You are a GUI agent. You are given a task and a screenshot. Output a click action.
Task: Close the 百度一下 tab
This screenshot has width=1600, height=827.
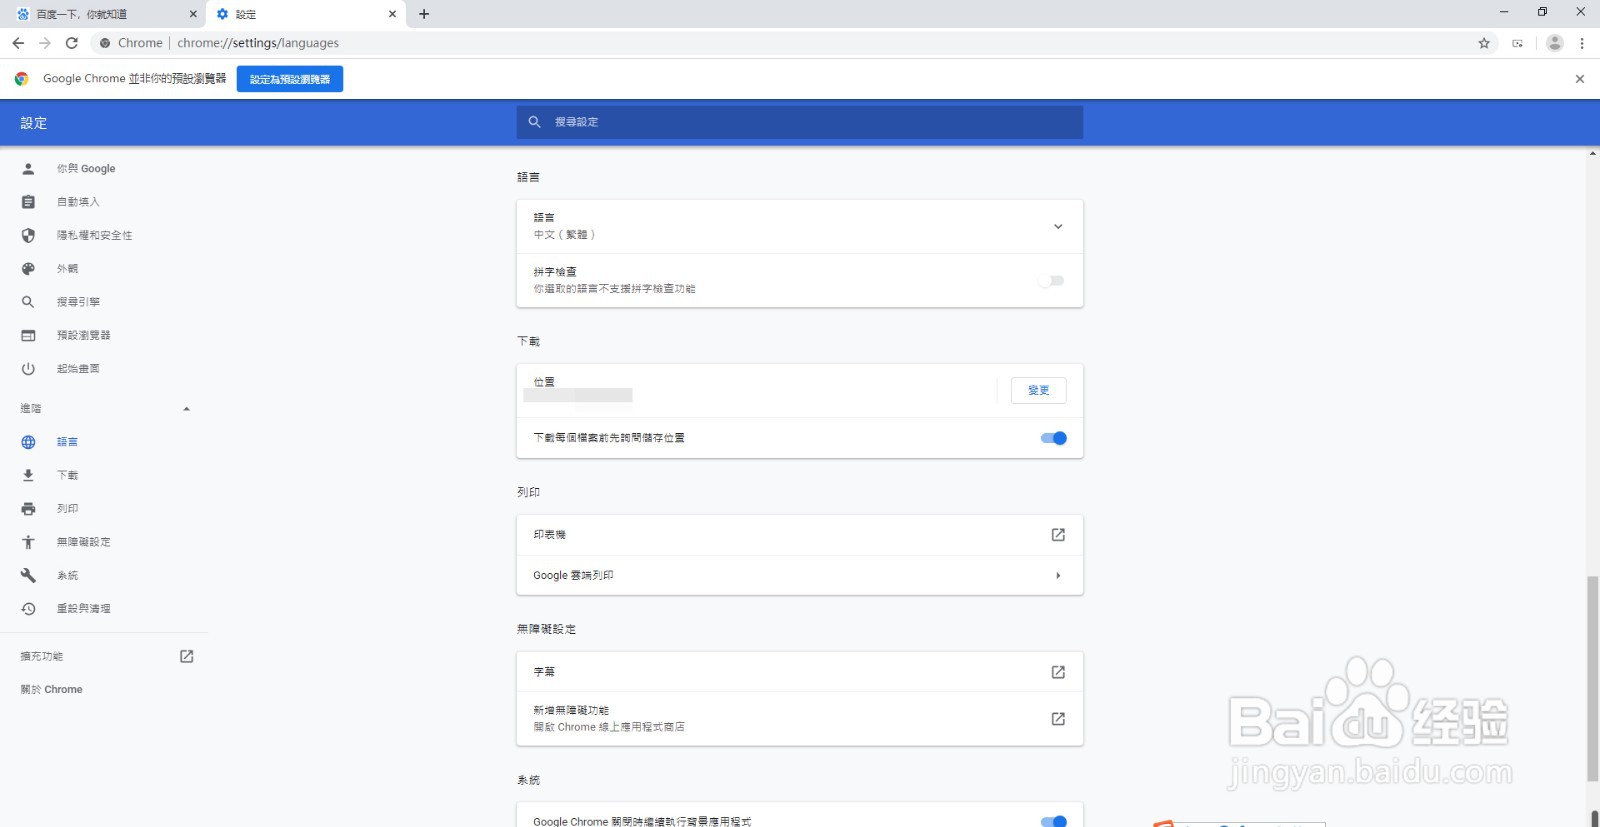[x=193, y=14]
